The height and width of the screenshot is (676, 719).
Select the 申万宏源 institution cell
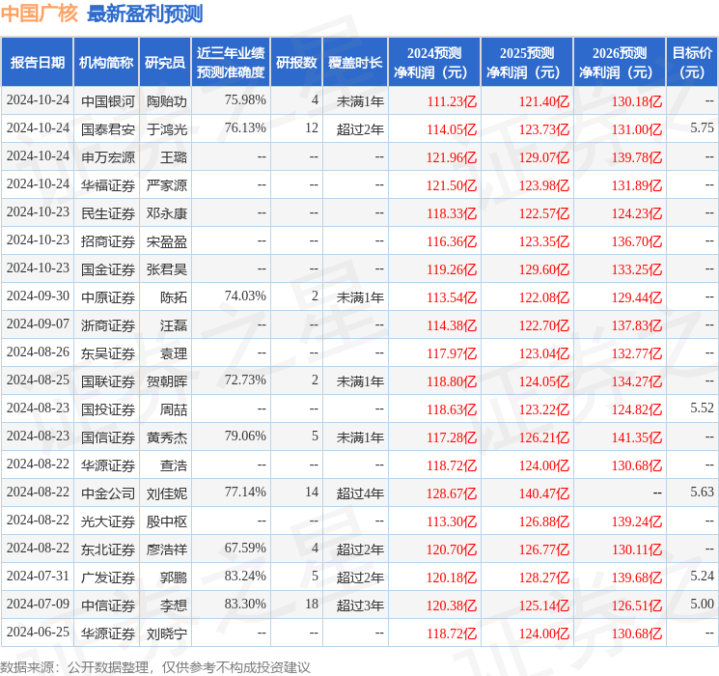(108, 157)
